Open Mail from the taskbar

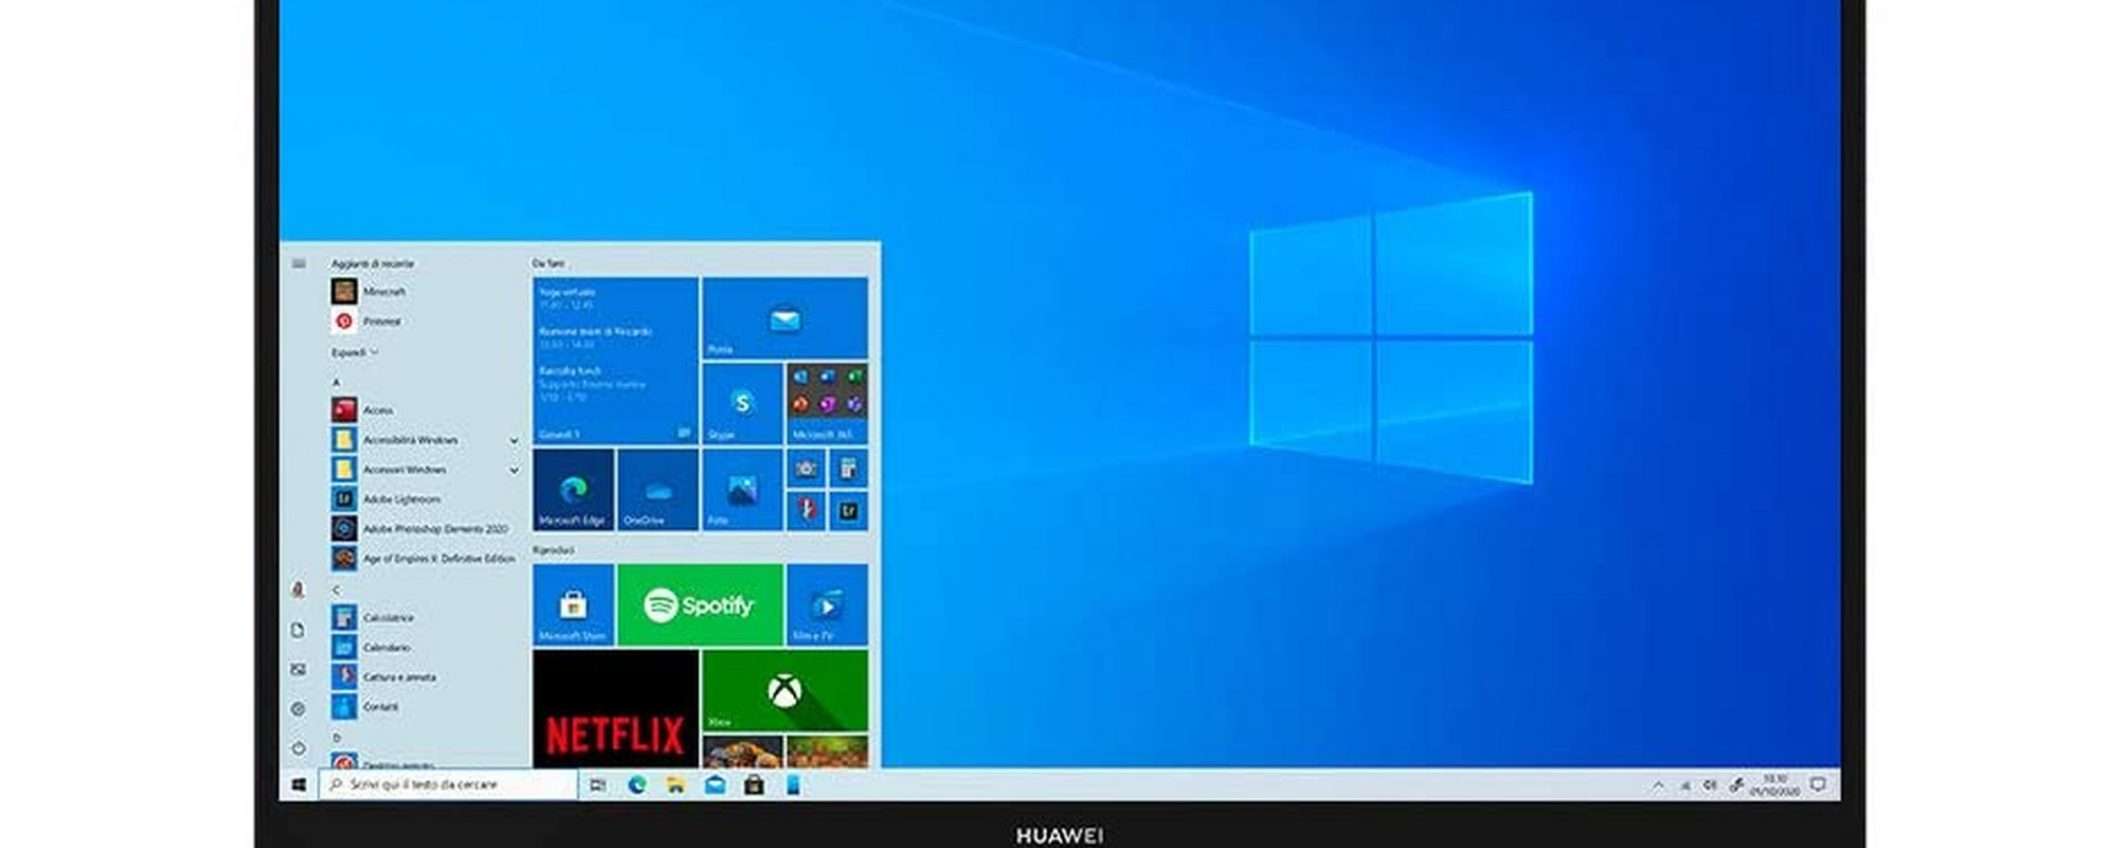[715, 785]
